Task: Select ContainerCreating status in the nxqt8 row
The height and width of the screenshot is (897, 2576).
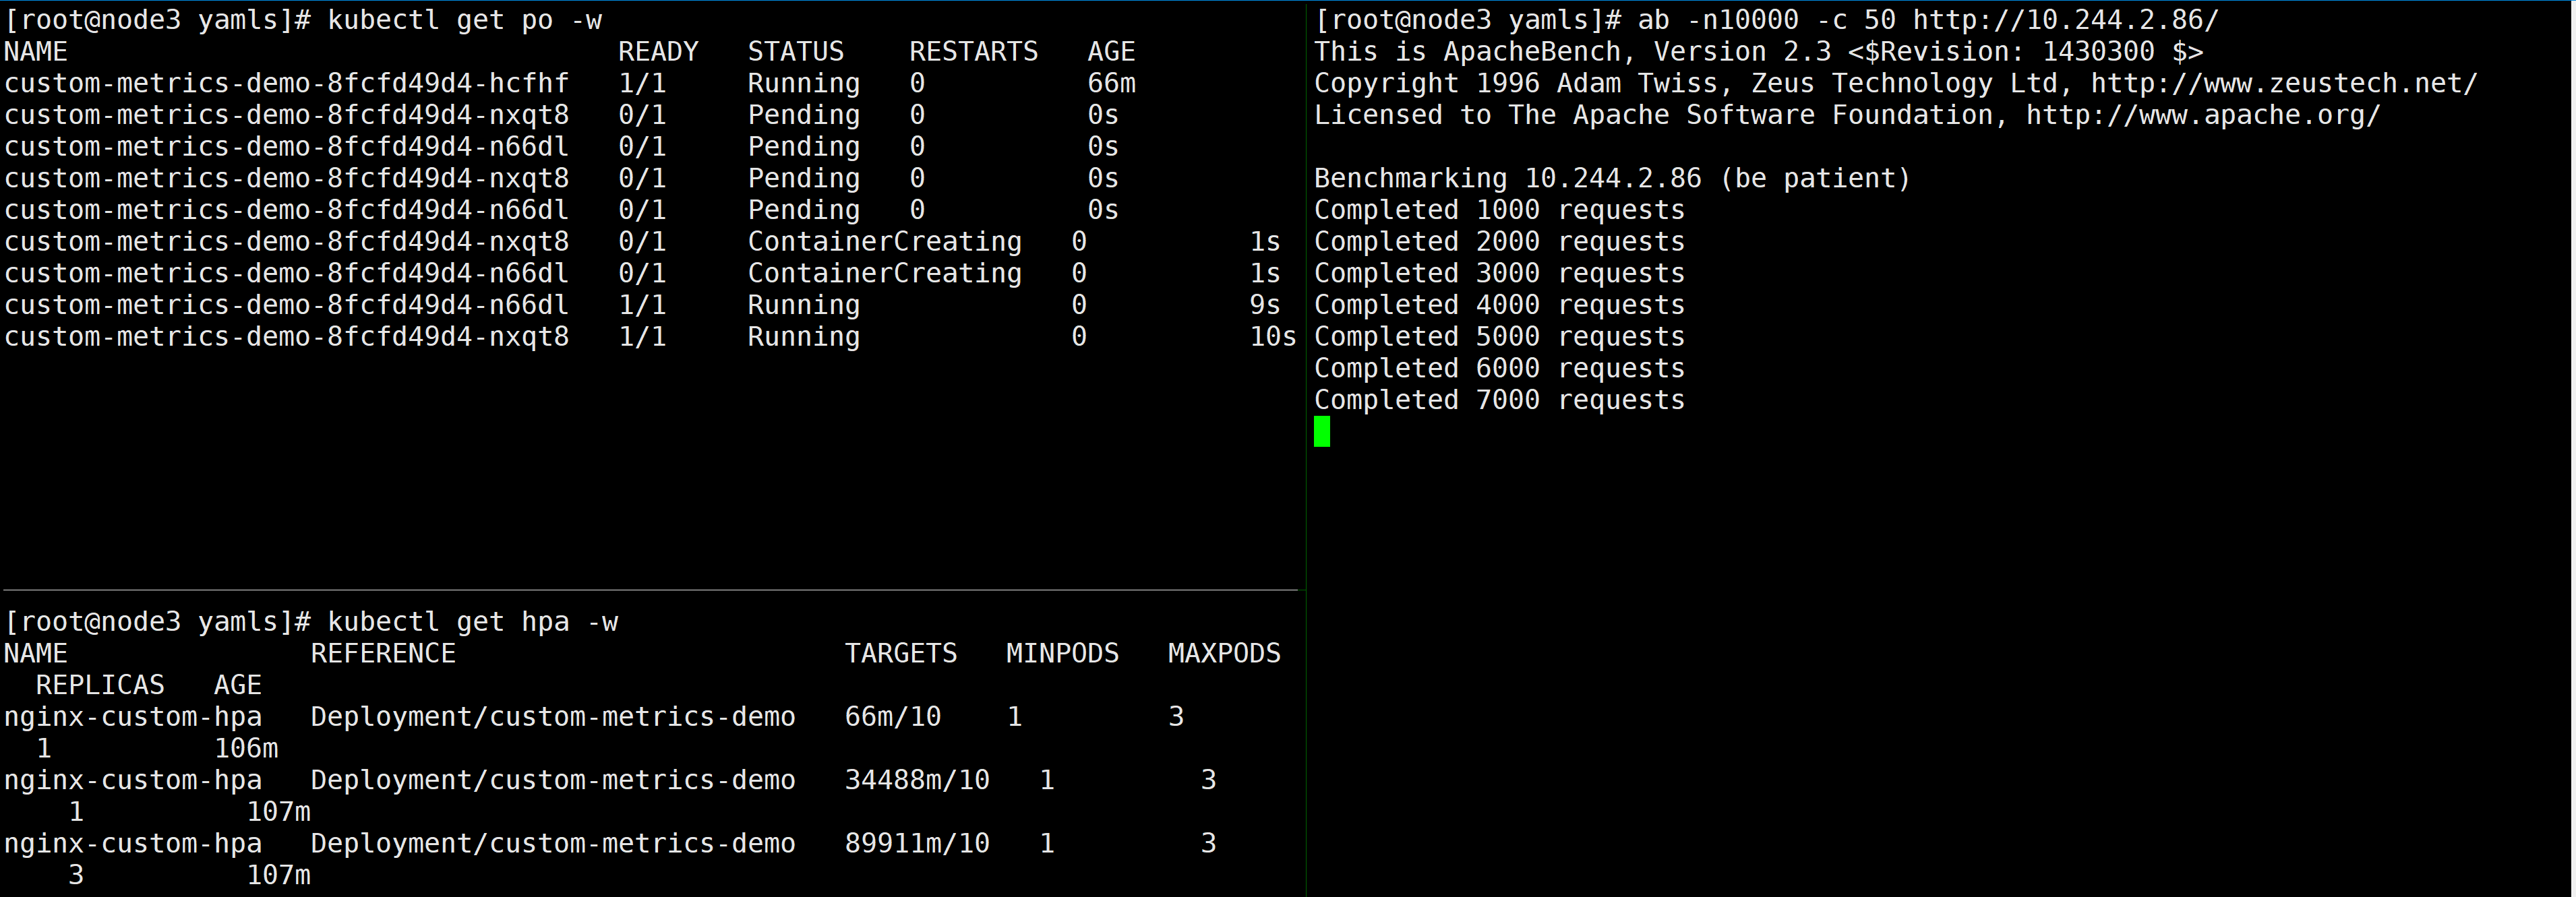Action: click(x=885, y=242)
